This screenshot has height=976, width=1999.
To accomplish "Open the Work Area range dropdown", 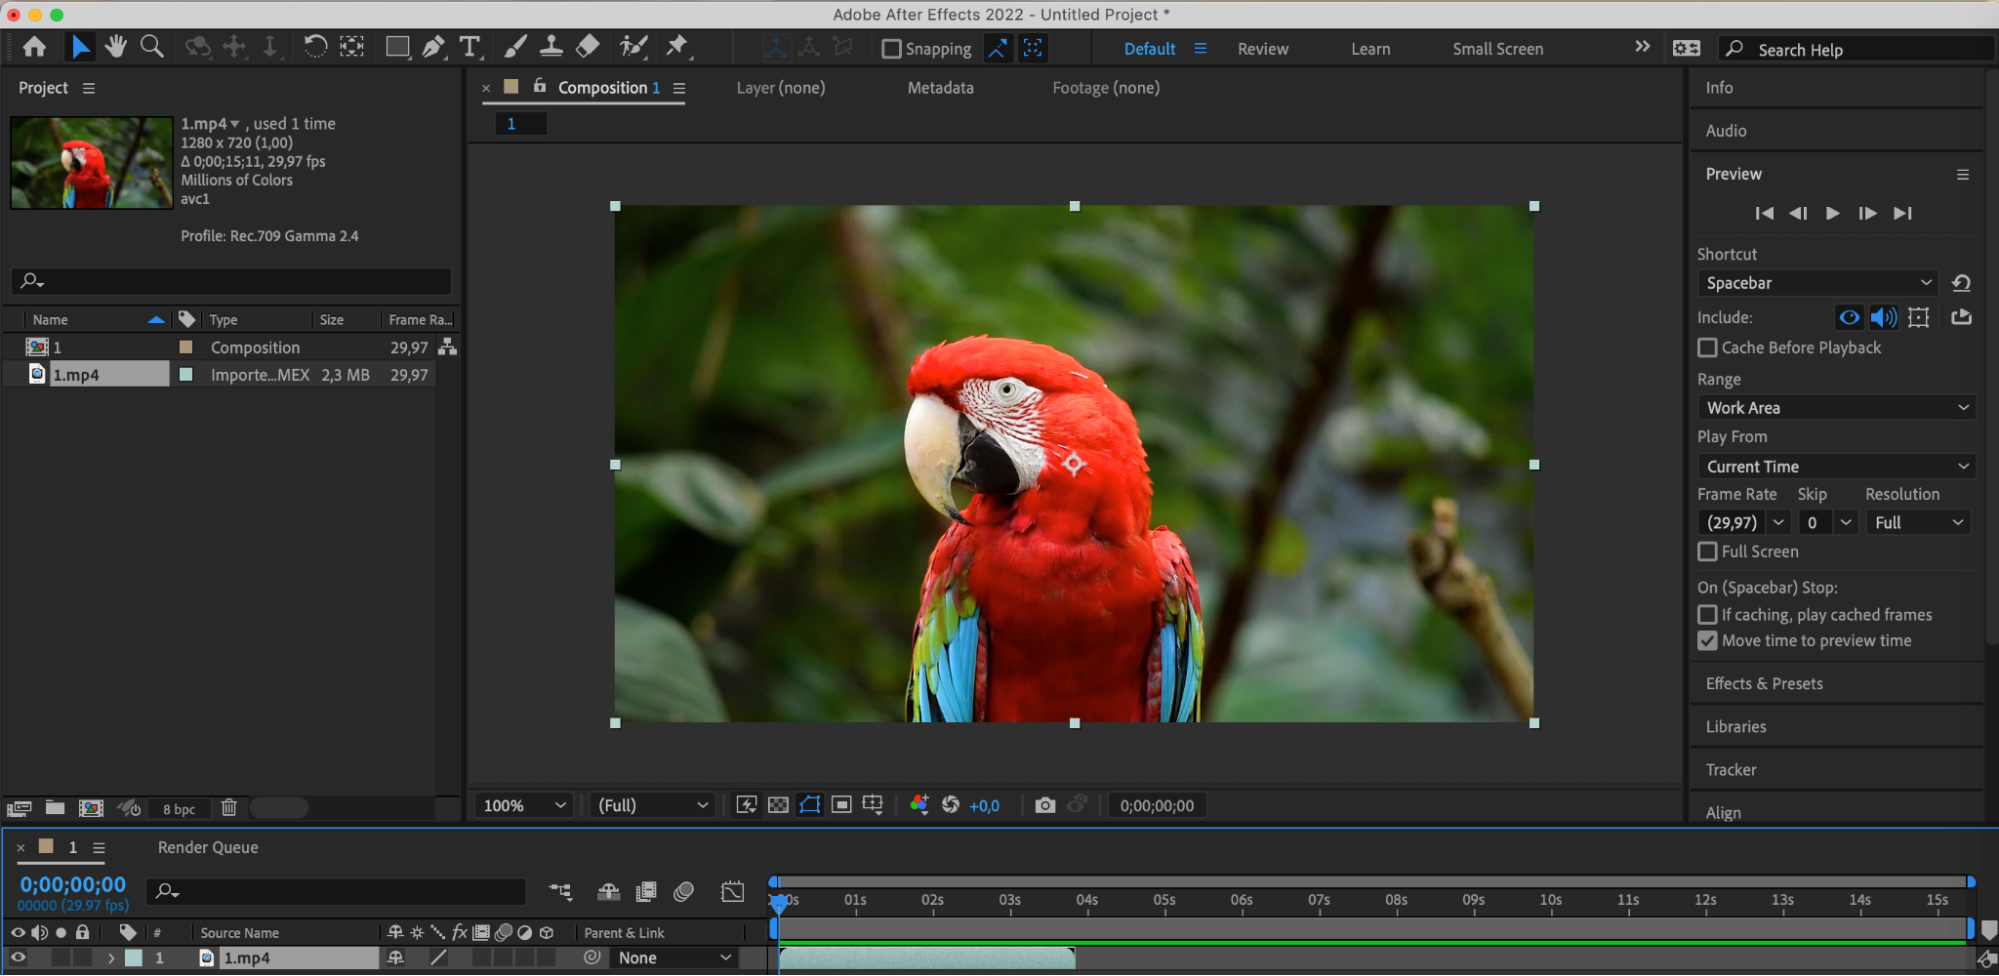I will pos(1836,408).
